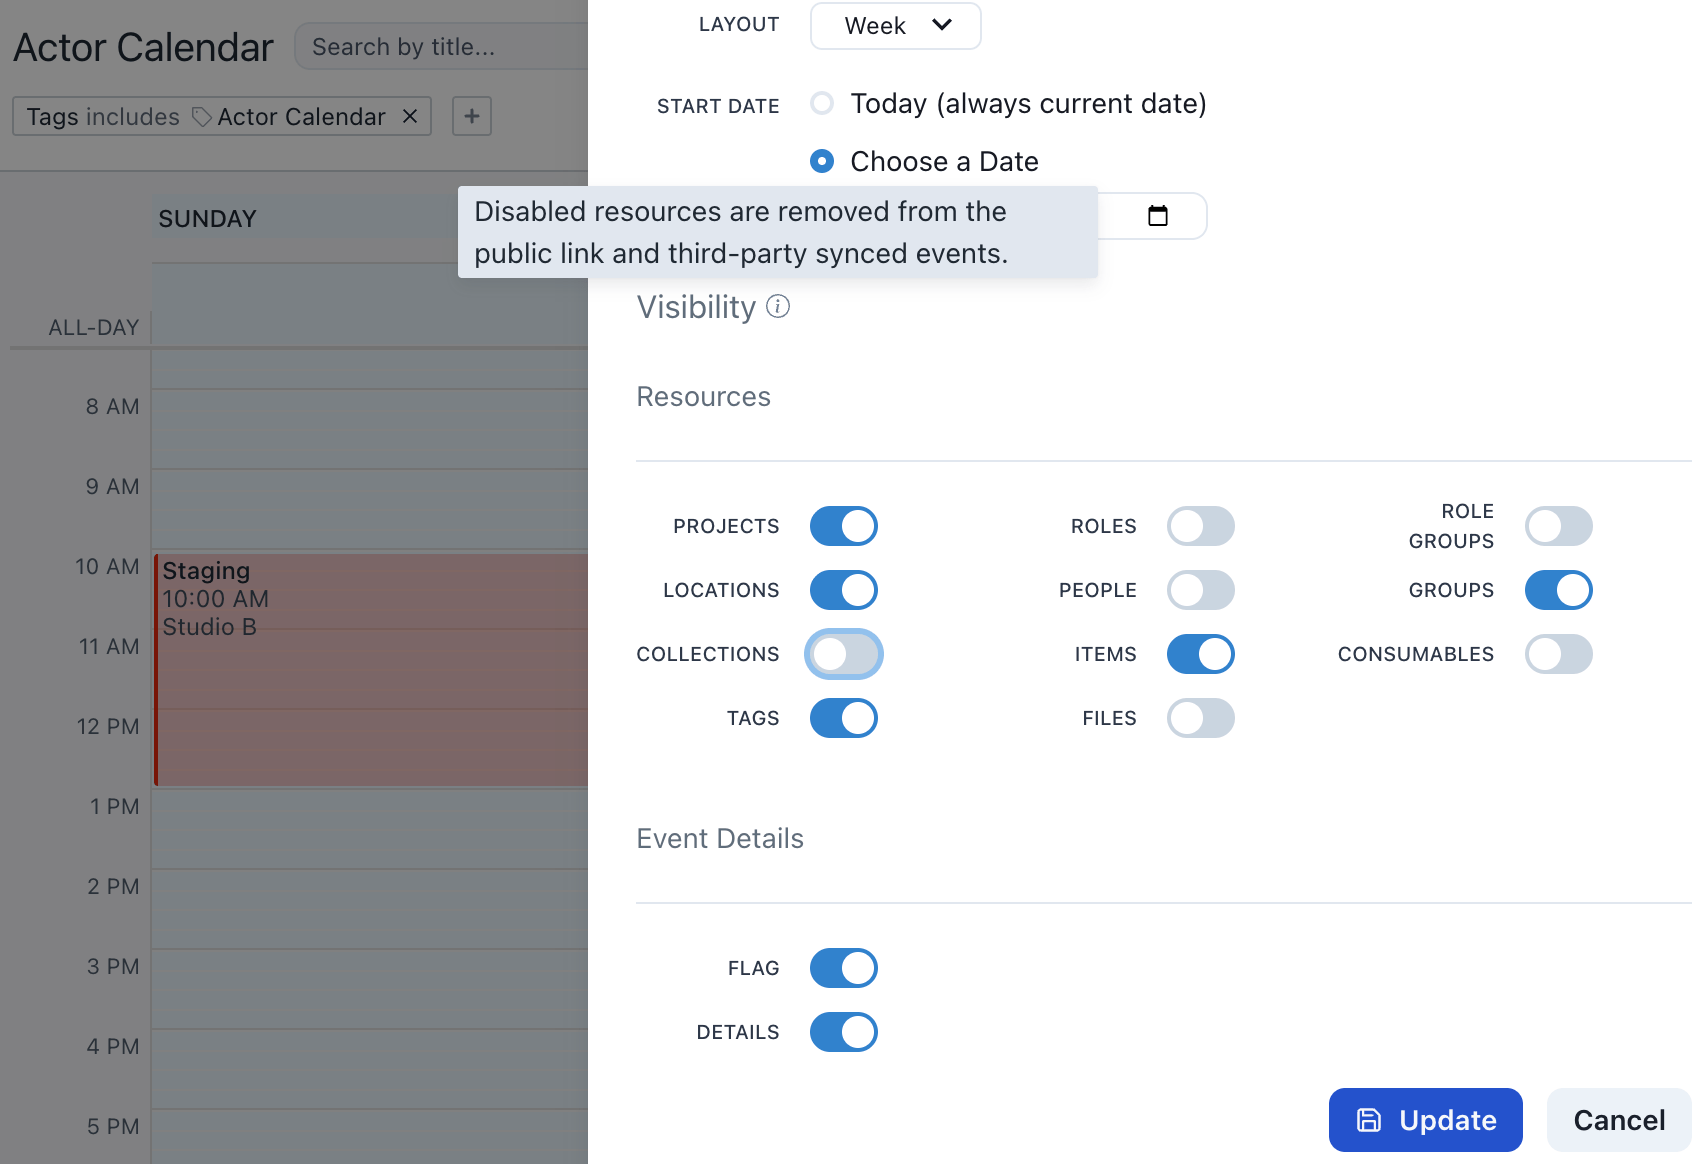The height and width of the screenshot is (1164, 1708).
Task: Click the tag icon in filter chip
Action: (202, 117)
